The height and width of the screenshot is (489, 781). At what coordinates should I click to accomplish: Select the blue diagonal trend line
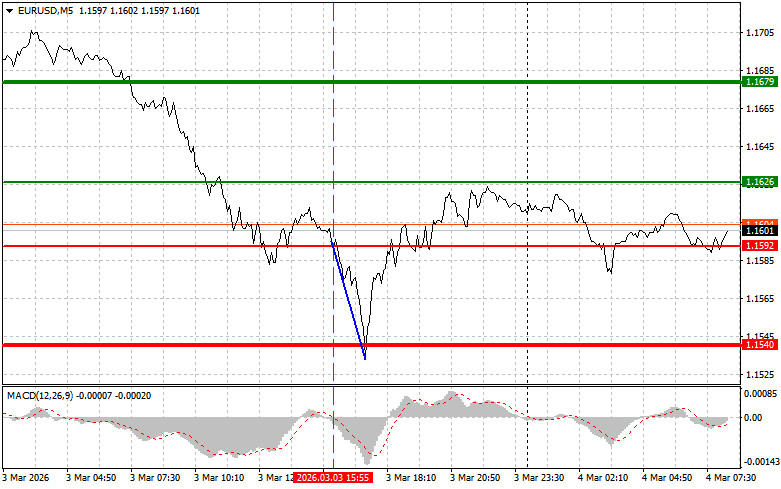click(x=348, y=300)
